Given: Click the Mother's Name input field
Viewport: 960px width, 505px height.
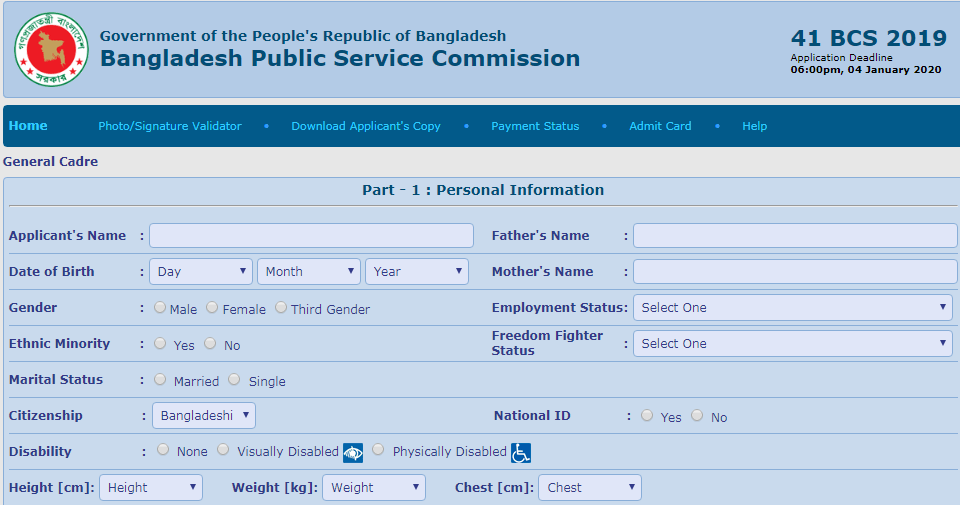Looking at the screenshot, I should [795, 272].
